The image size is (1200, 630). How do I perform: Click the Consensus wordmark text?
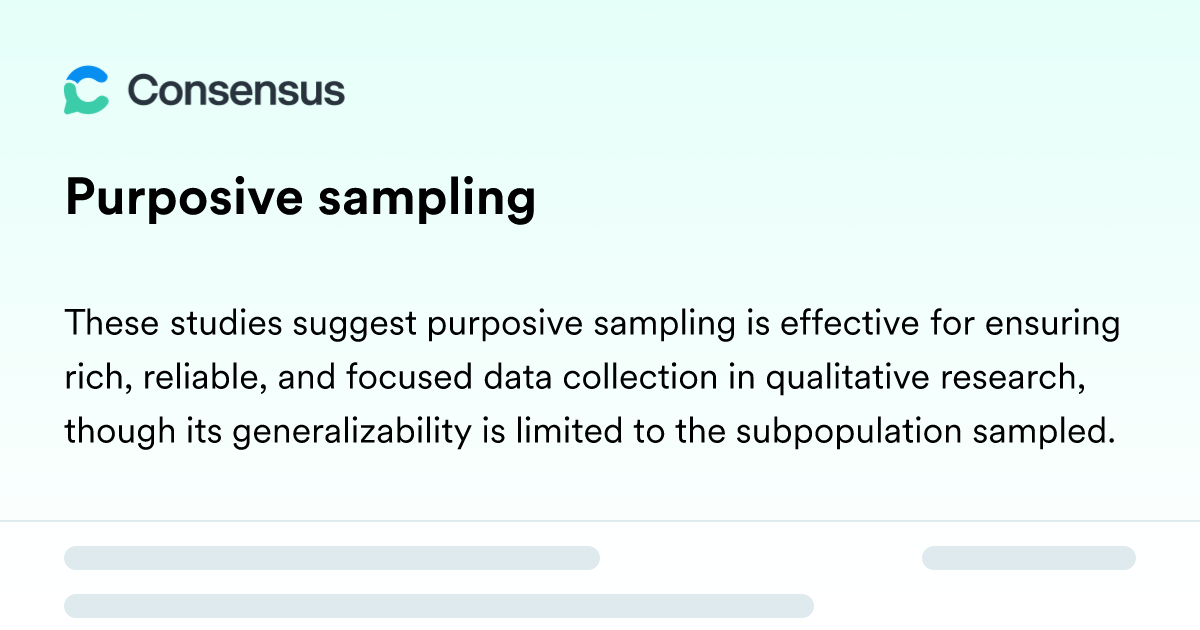[x=236, y=91]
